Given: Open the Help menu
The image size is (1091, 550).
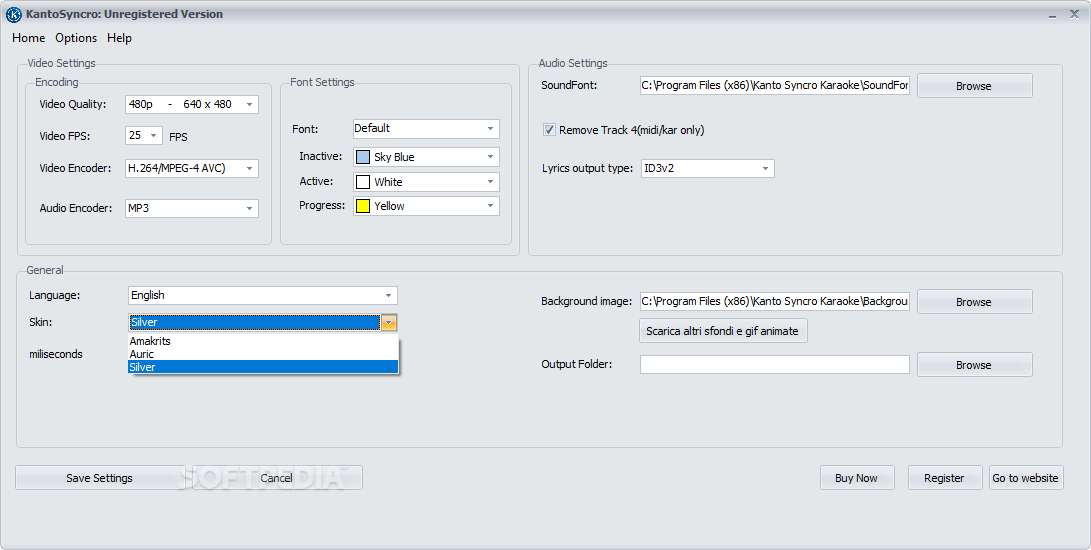Looking at the screenshot, I should [119, 38].
